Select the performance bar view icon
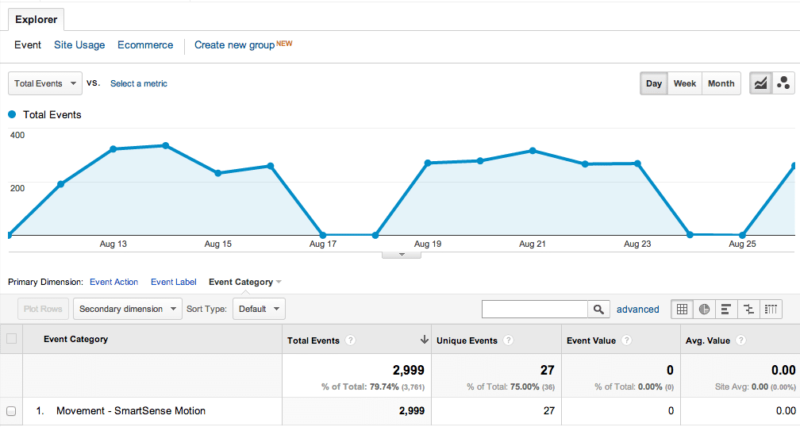 [725, 309]
